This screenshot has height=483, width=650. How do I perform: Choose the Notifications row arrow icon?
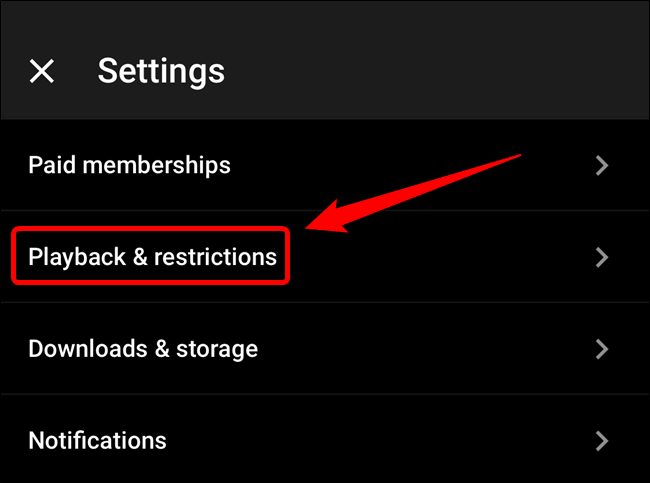(x=601, y=440)
